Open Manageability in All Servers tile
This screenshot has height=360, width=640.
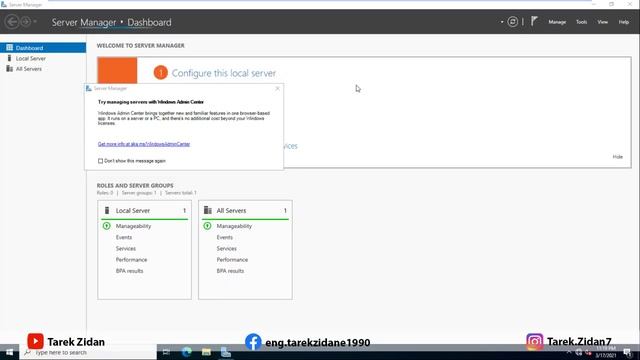coord(234,226)
